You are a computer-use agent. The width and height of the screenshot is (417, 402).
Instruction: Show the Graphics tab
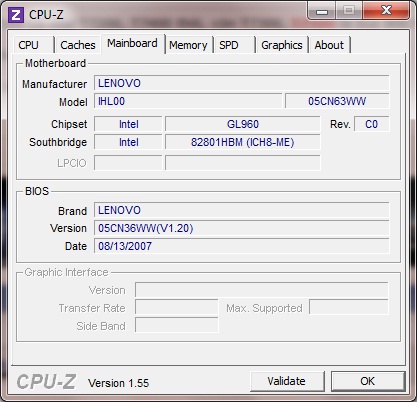[282, 45]
